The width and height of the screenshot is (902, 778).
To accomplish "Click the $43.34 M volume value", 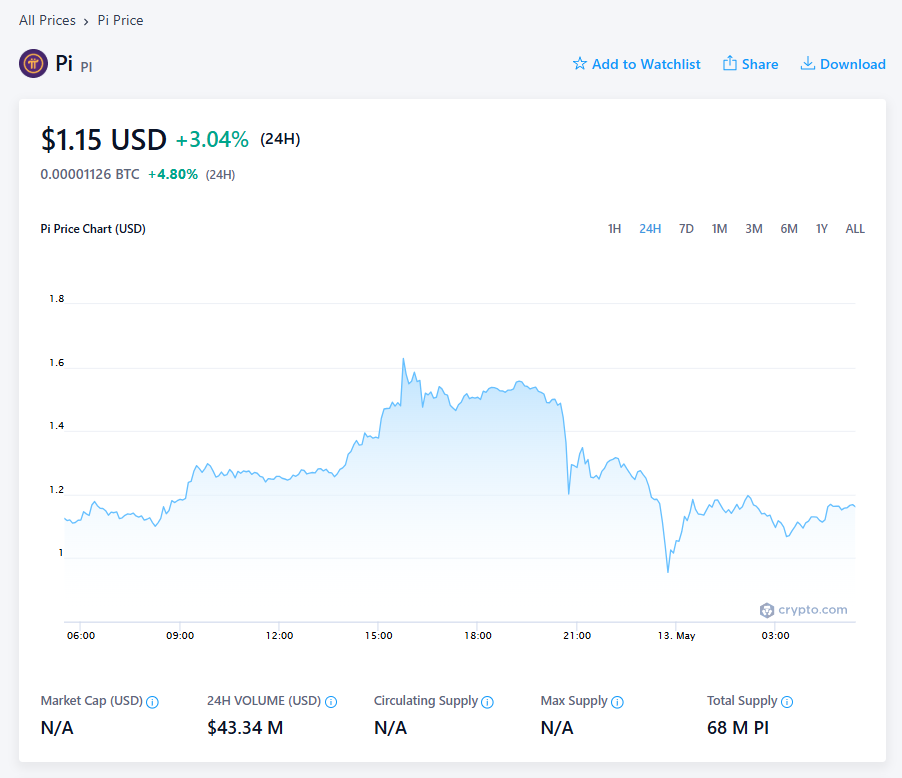I will [x=245, y=727].
